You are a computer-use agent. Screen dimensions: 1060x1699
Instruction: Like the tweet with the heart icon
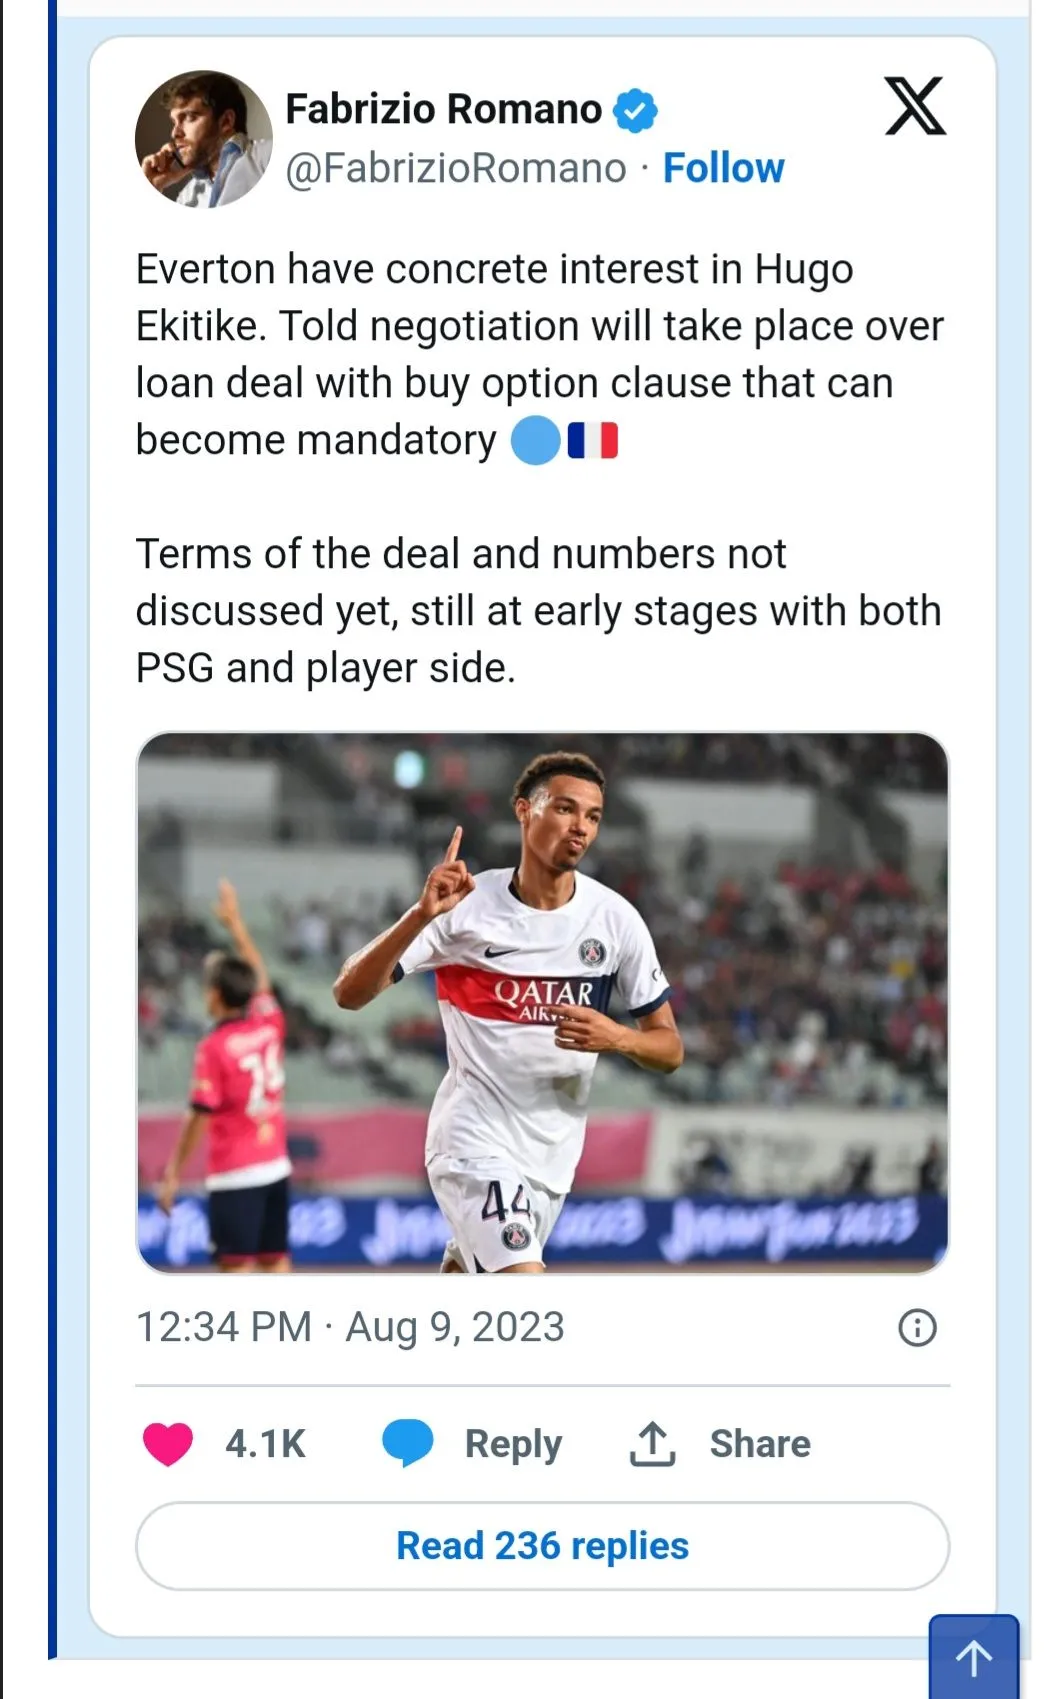(168, 1444)
